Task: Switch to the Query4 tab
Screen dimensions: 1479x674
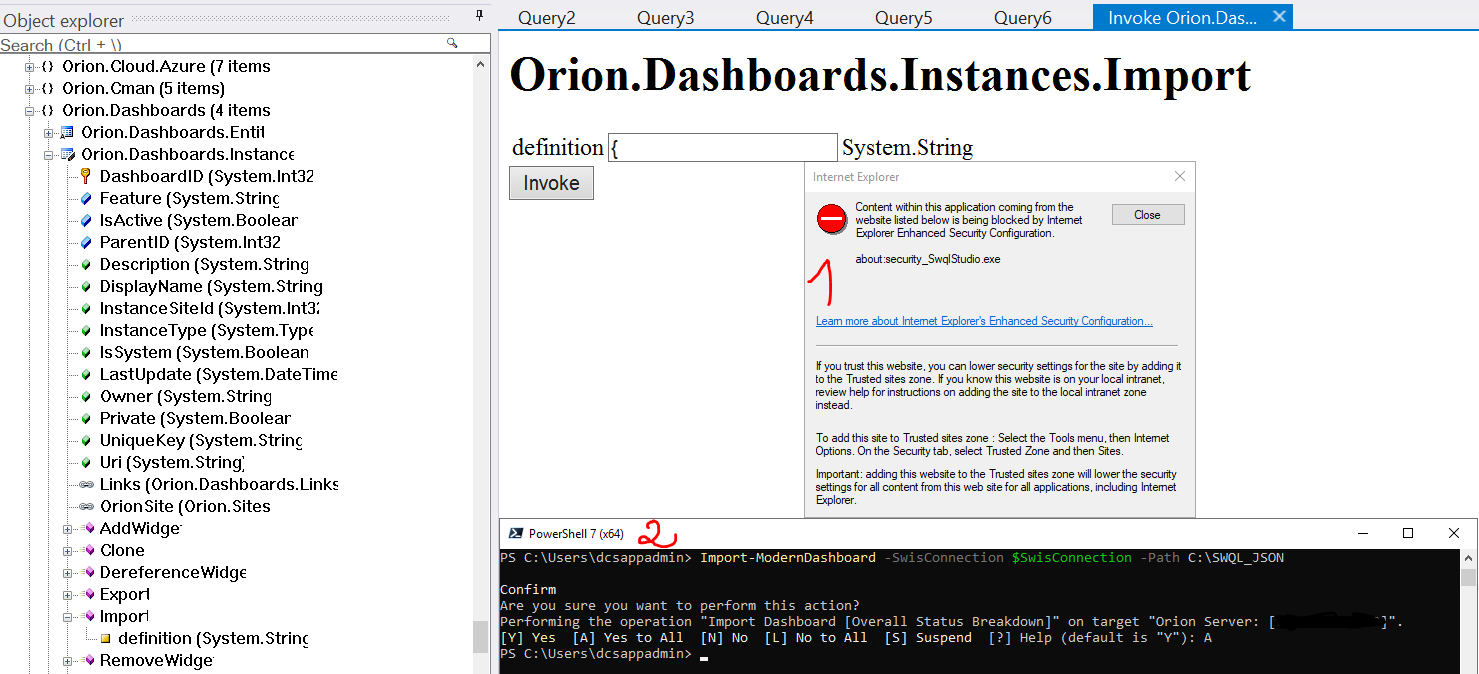Action: click(784, 18)
